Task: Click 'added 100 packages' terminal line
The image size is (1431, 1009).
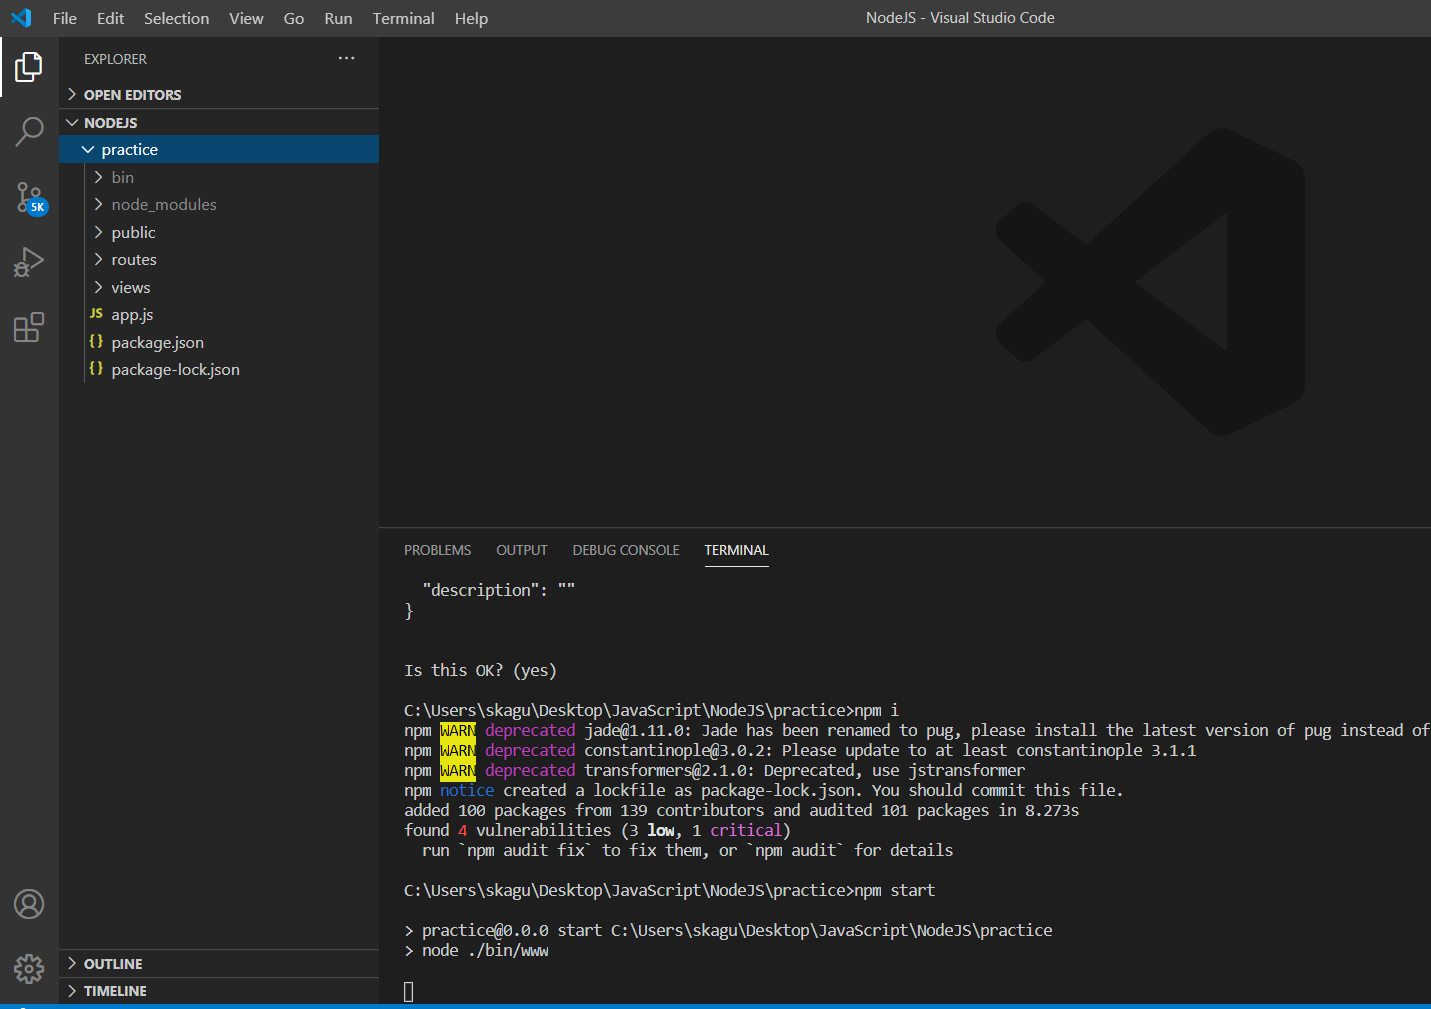Action: pyautogui.click(x=741, y=810)
